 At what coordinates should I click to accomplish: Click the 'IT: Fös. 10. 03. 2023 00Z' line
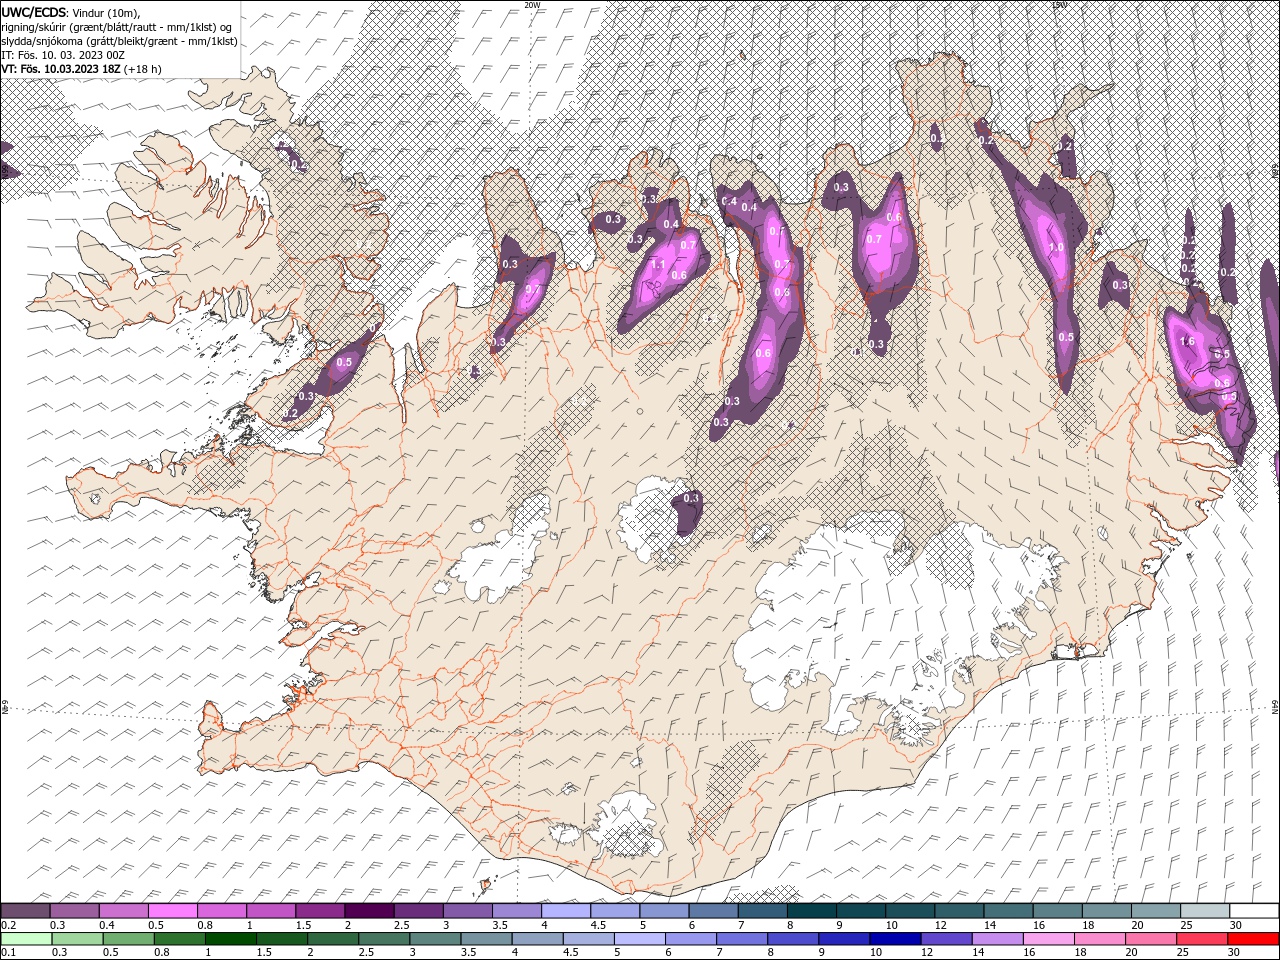point(63,55)
